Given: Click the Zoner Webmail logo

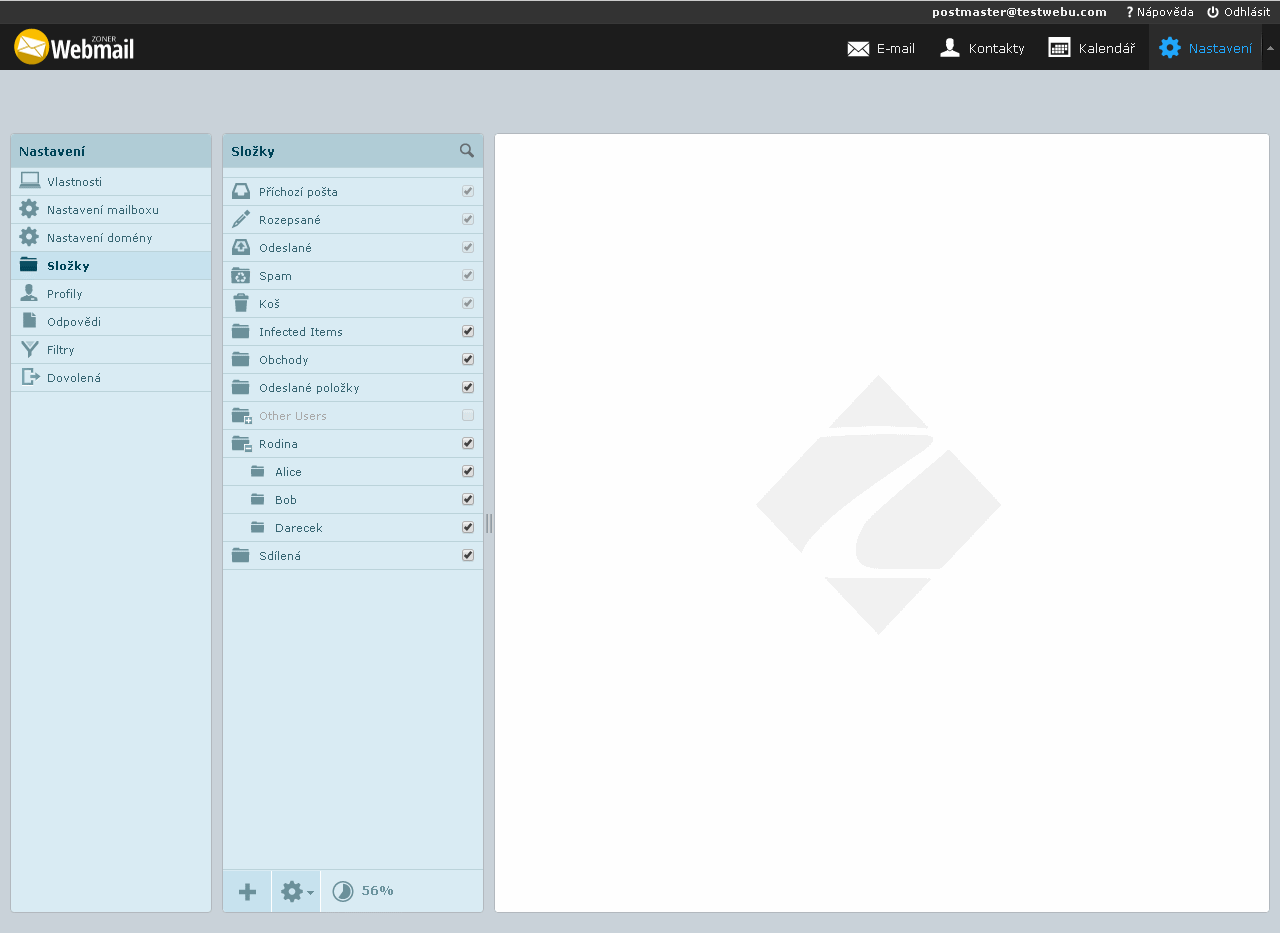Looking at the screenshot, I should pyautogui.click(x=74, y=47).
